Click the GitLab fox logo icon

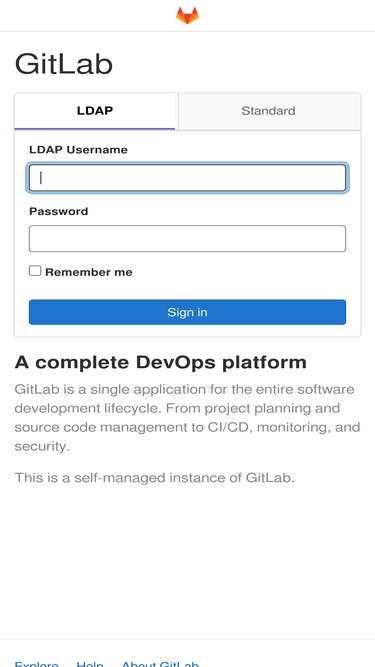[x=188, y=15]
